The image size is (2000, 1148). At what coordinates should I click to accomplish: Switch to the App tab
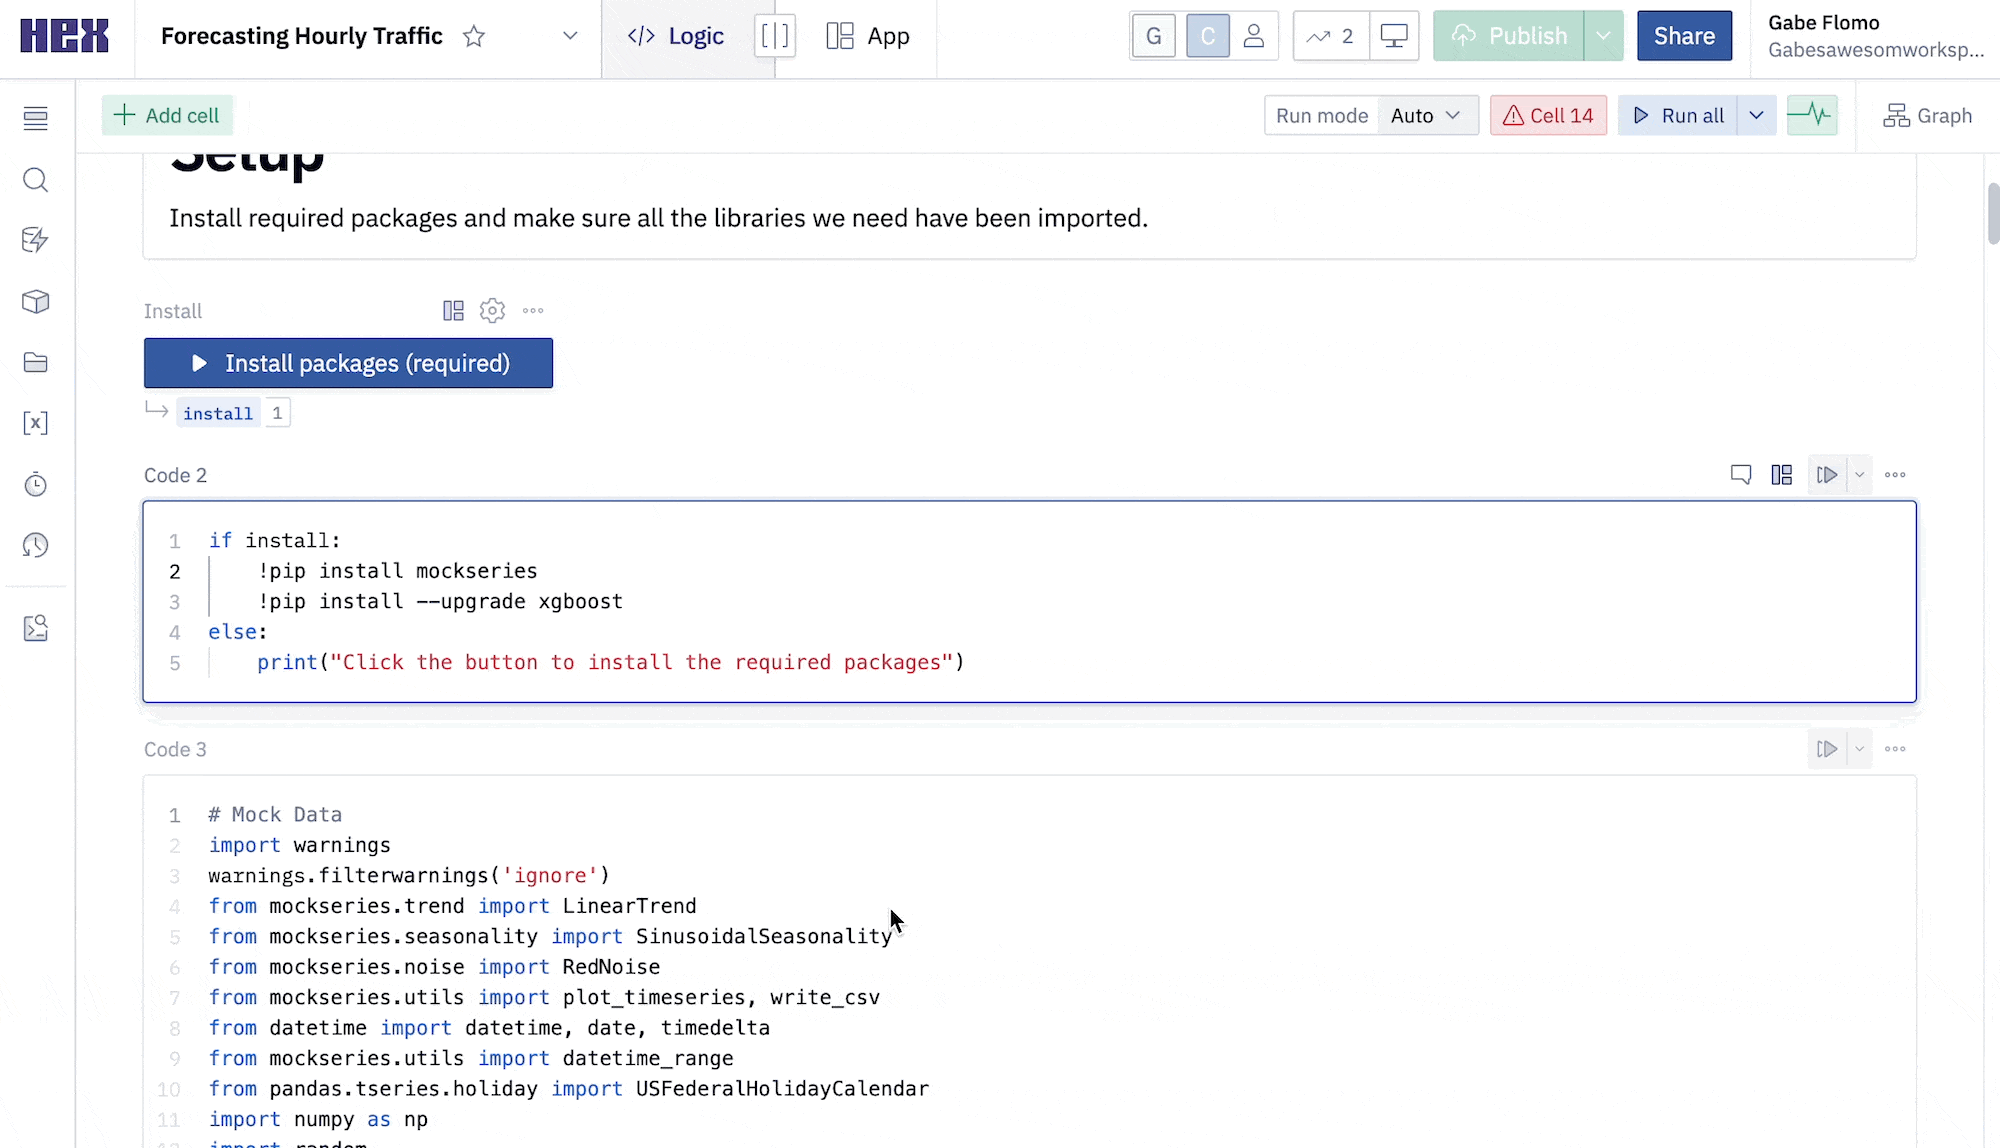(x=868, y=37)
